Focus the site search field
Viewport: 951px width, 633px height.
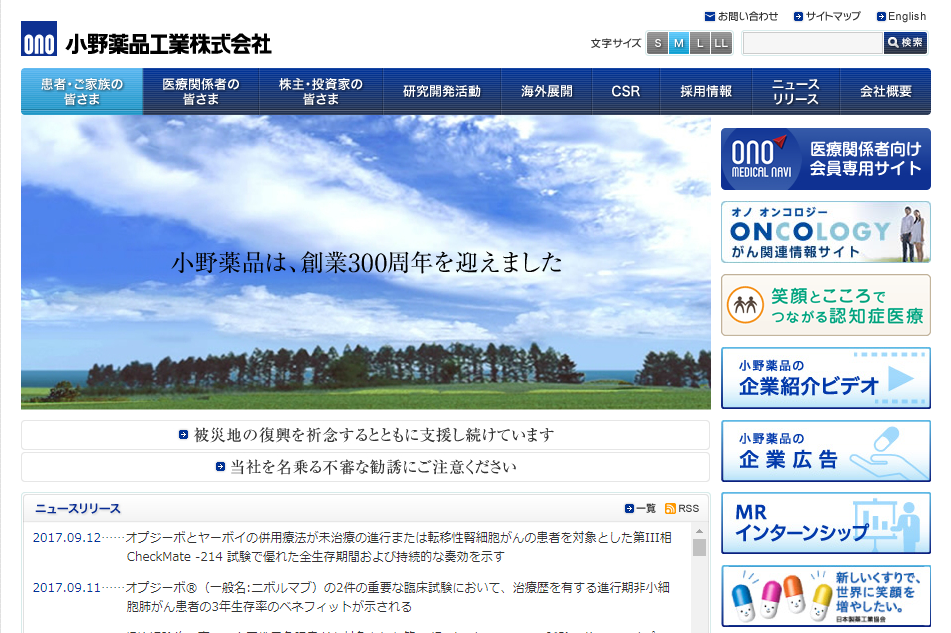pos(813,43)
